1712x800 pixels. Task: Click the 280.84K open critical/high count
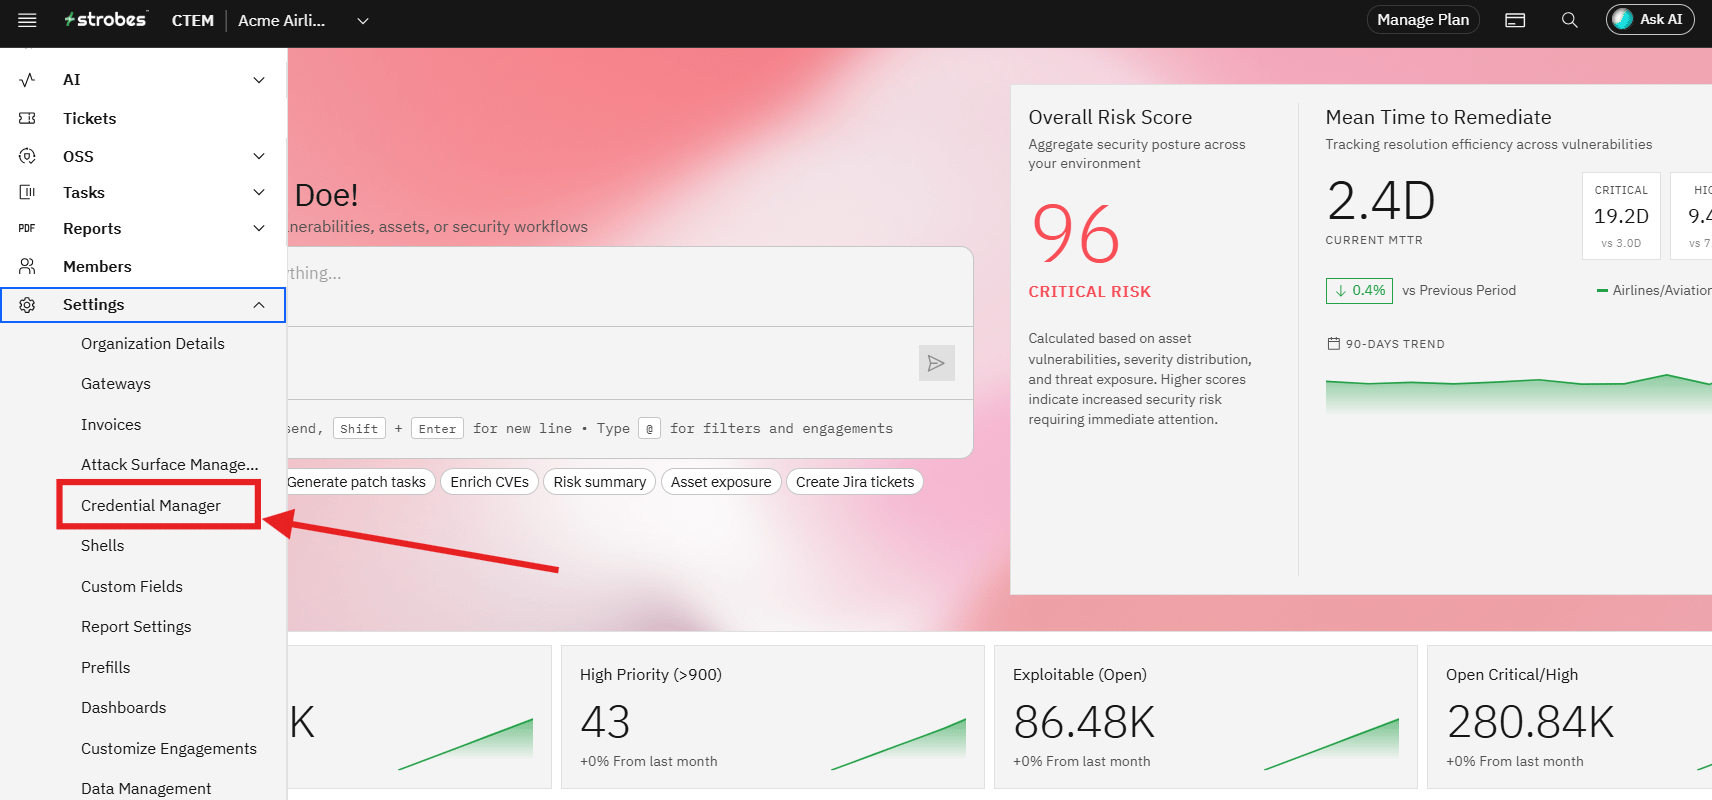(1531, 722)
